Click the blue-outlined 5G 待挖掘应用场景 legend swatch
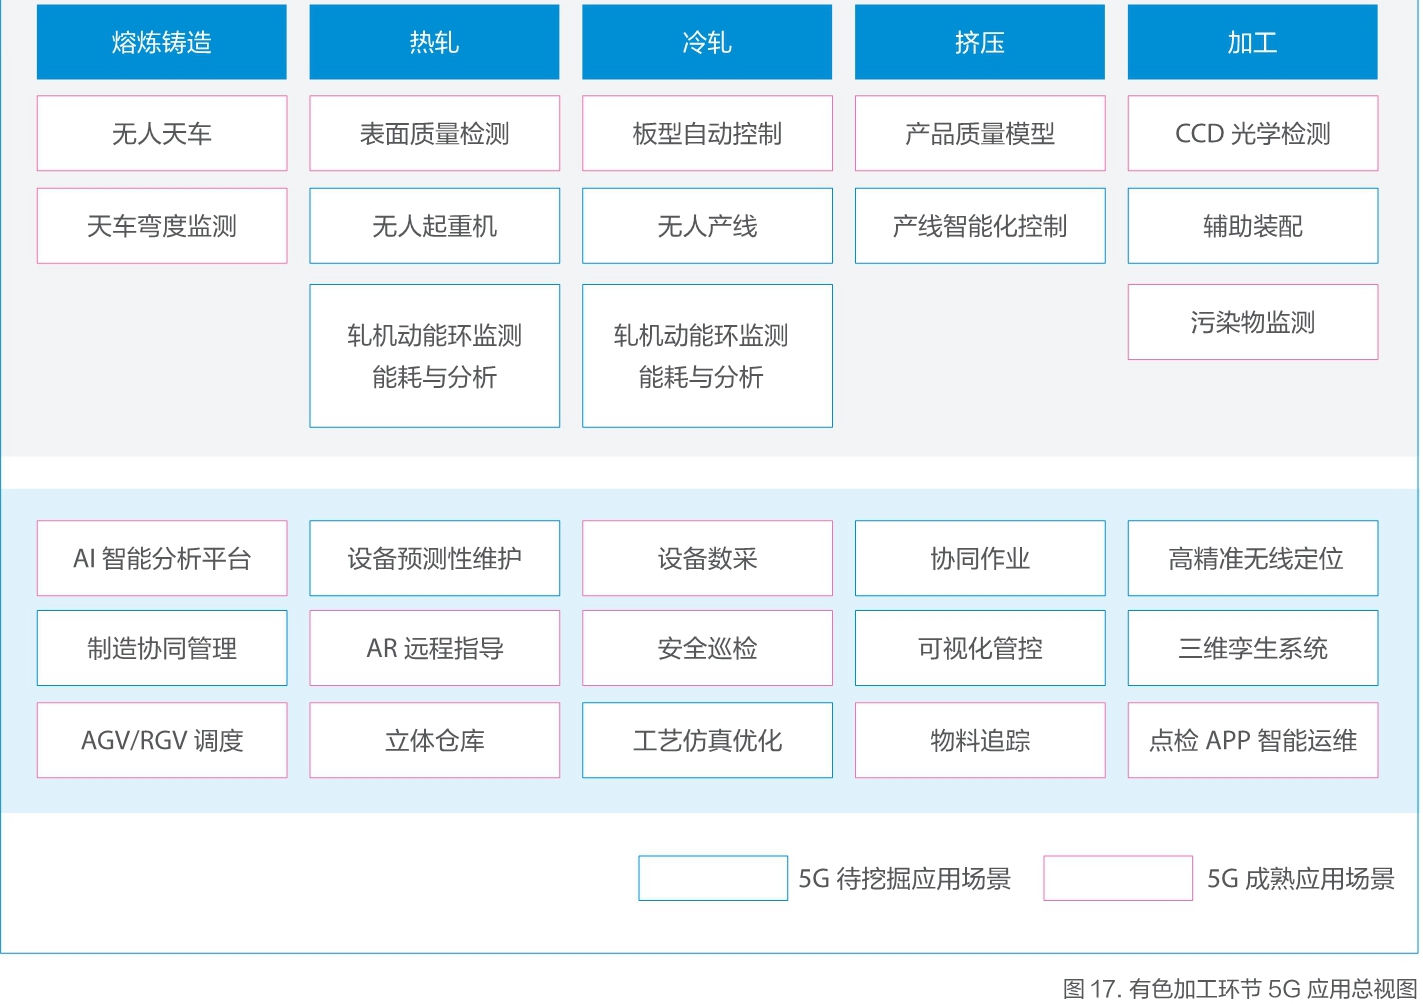Screen dimensions: 1423x1004 713,878
